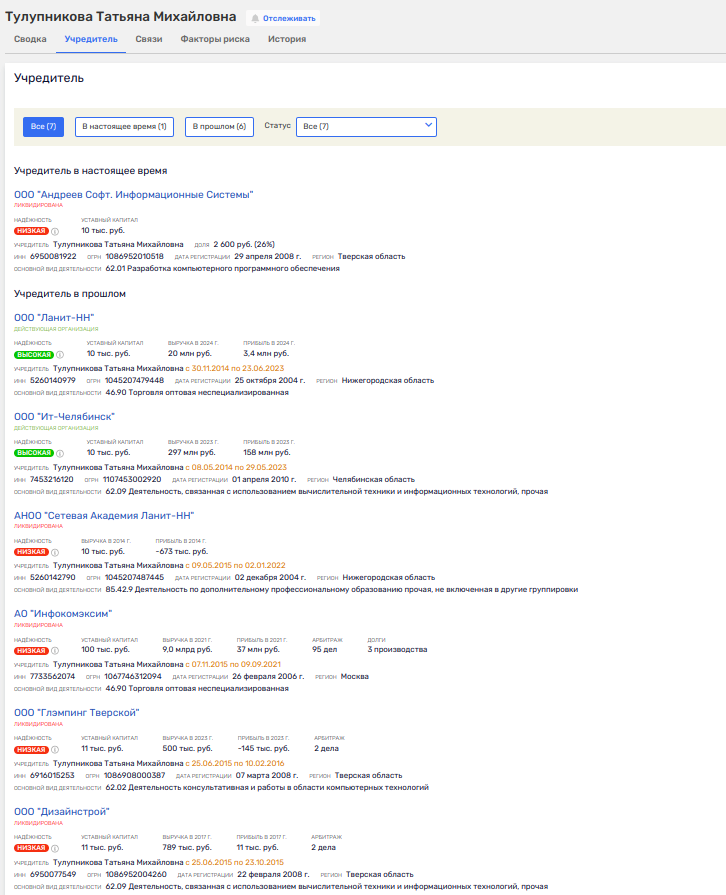726x895 pixels.
Task: Open info icon beside НИЗКАЯ for Инфокомэксим
Action: (x=55, y=651)
